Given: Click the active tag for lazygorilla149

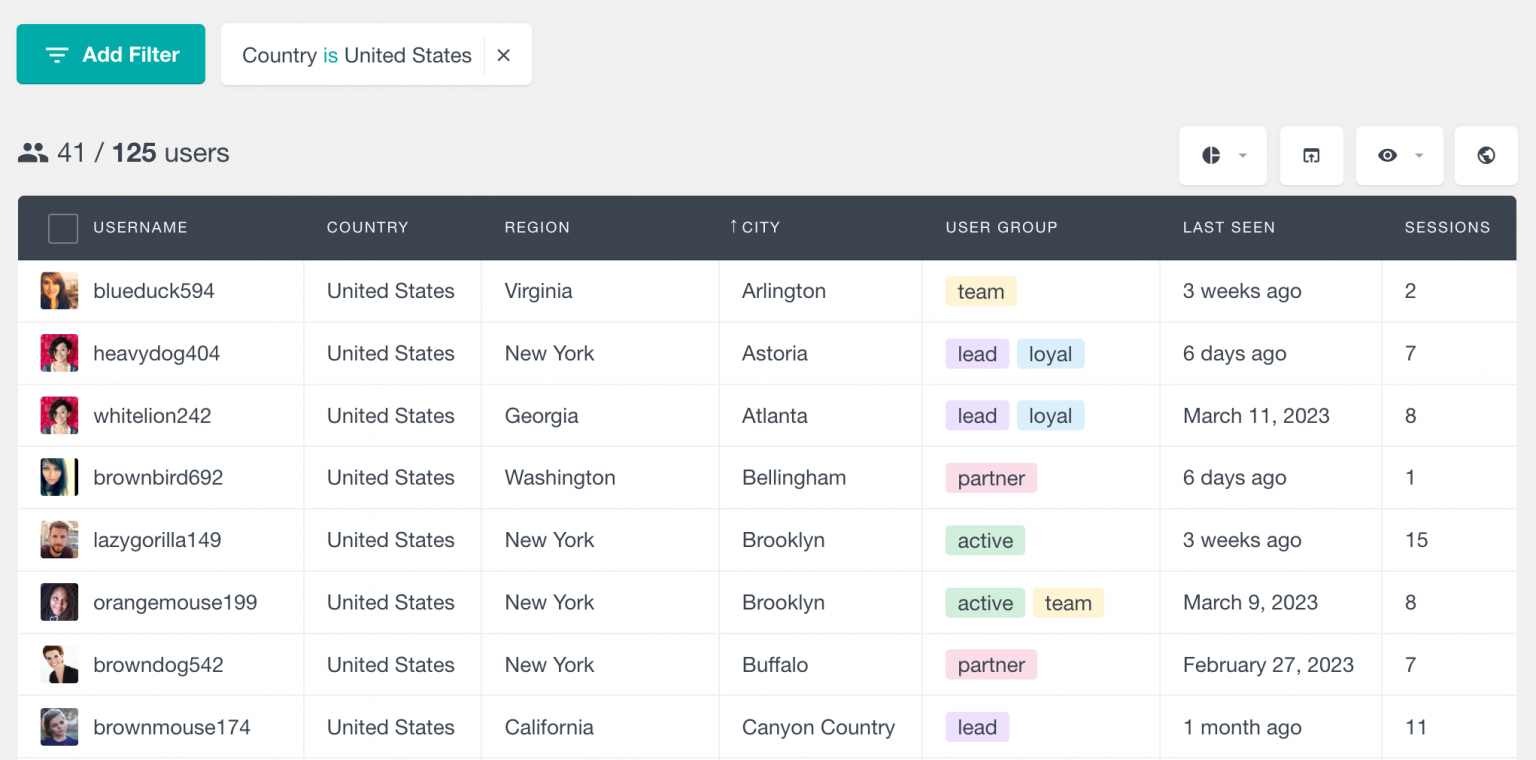Looking at the screenshot, I should click(x=984, y=541).
